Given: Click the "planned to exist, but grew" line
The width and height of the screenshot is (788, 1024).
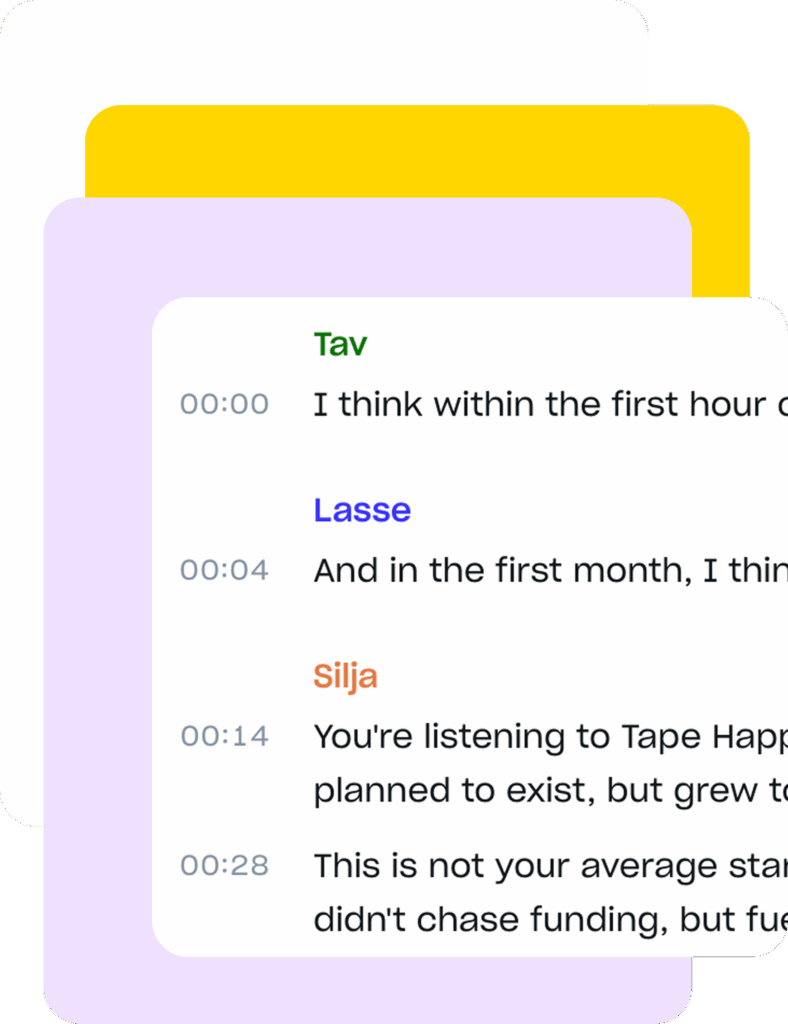Looking at the screenshot, I should 540,790.
